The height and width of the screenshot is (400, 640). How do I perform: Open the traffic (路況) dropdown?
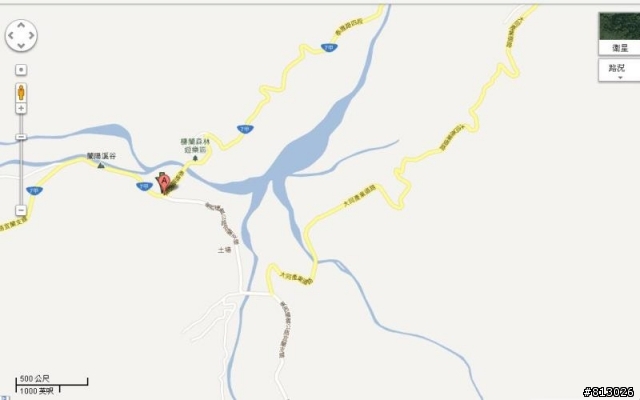[x=619, y=70]
